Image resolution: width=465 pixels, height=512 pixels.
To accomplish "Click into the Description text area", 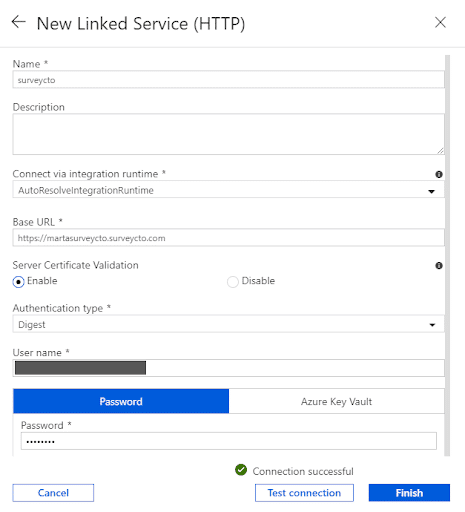I will tap(228, 134).
